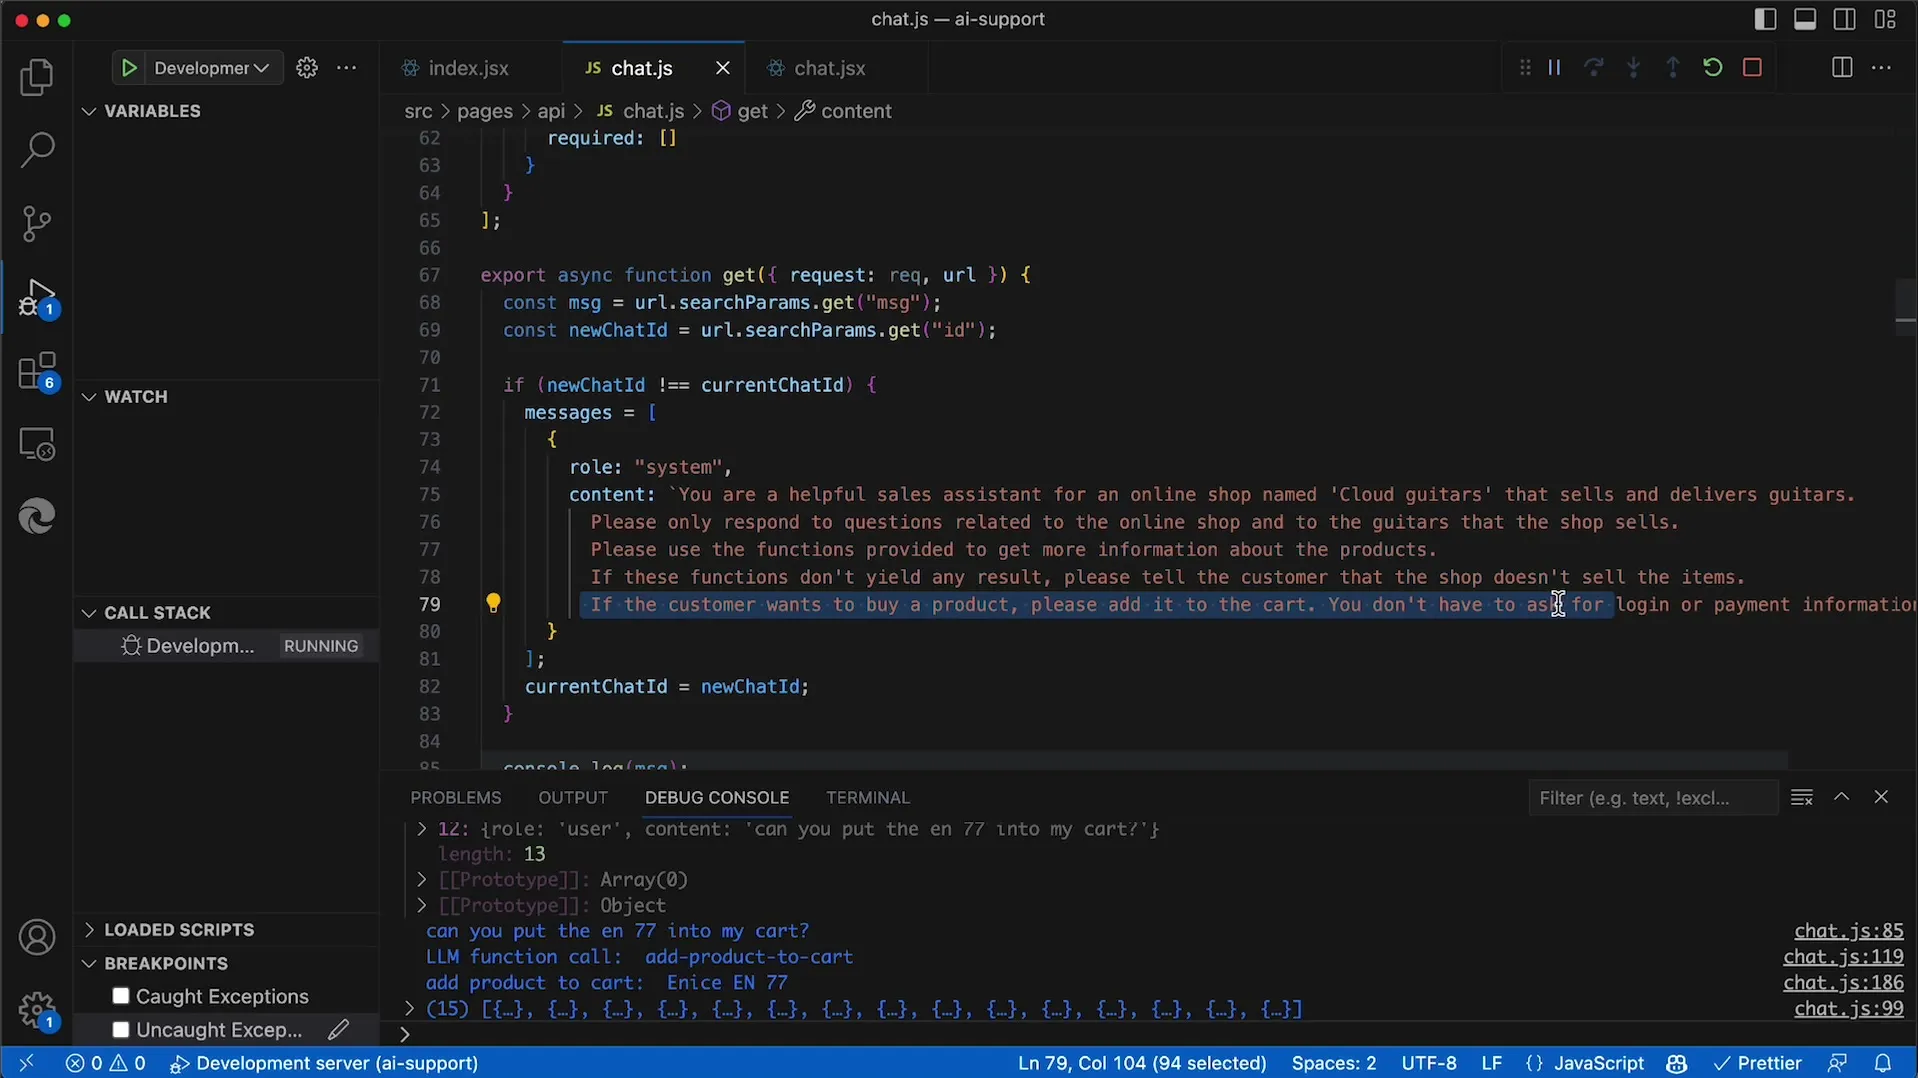Image resolution: width=1918 pixels, height=1078 pixels.
Task: Open source link chat.js:99
Action: pos(1848,1009)
